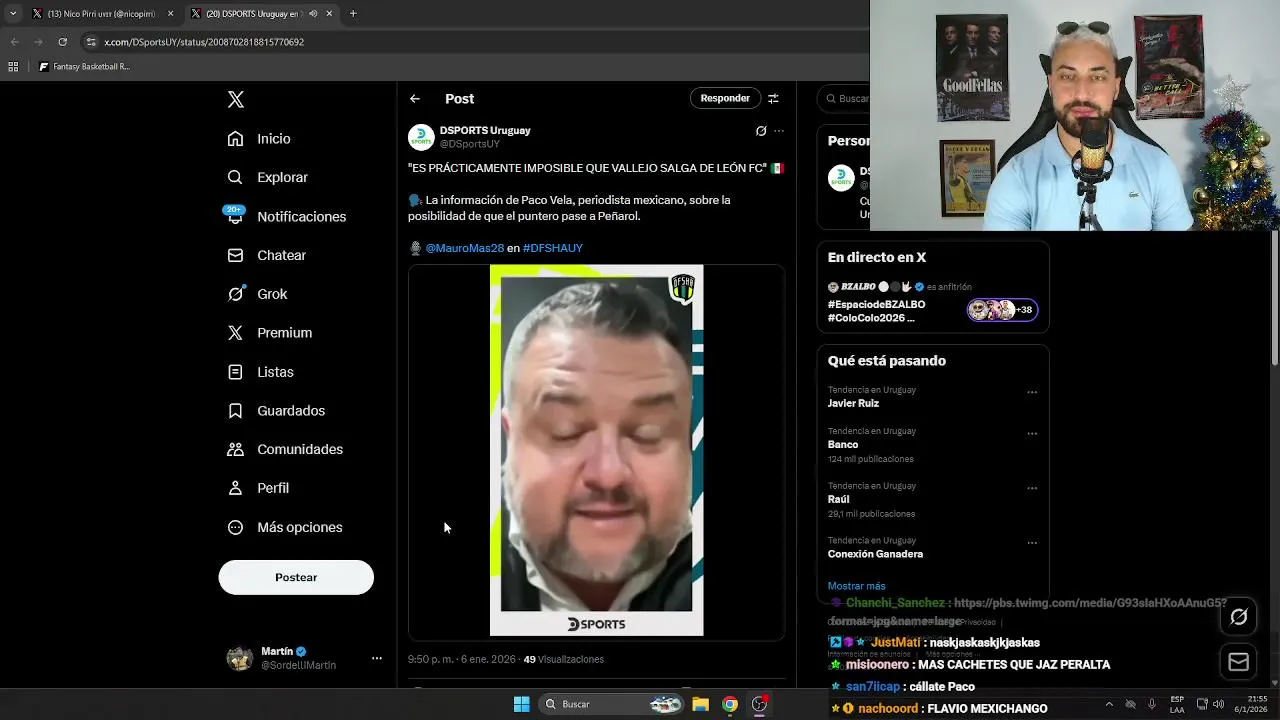The width and height of the screenshot is (1280, 720).
Task: Open Martín account avatar at bottom
Action: (239, 658)
